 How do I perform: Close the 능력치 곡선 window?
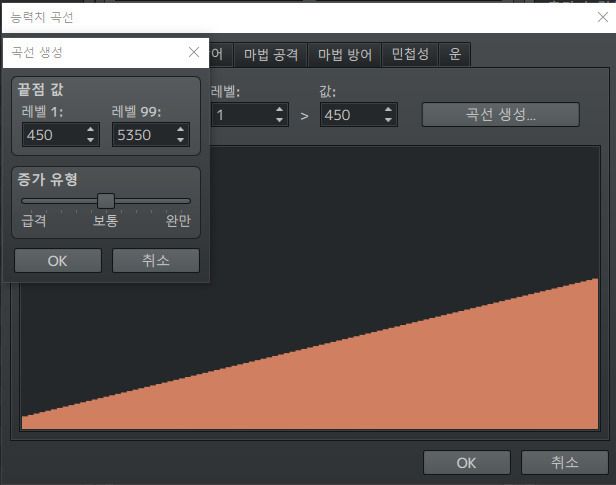tap(603, 17)
